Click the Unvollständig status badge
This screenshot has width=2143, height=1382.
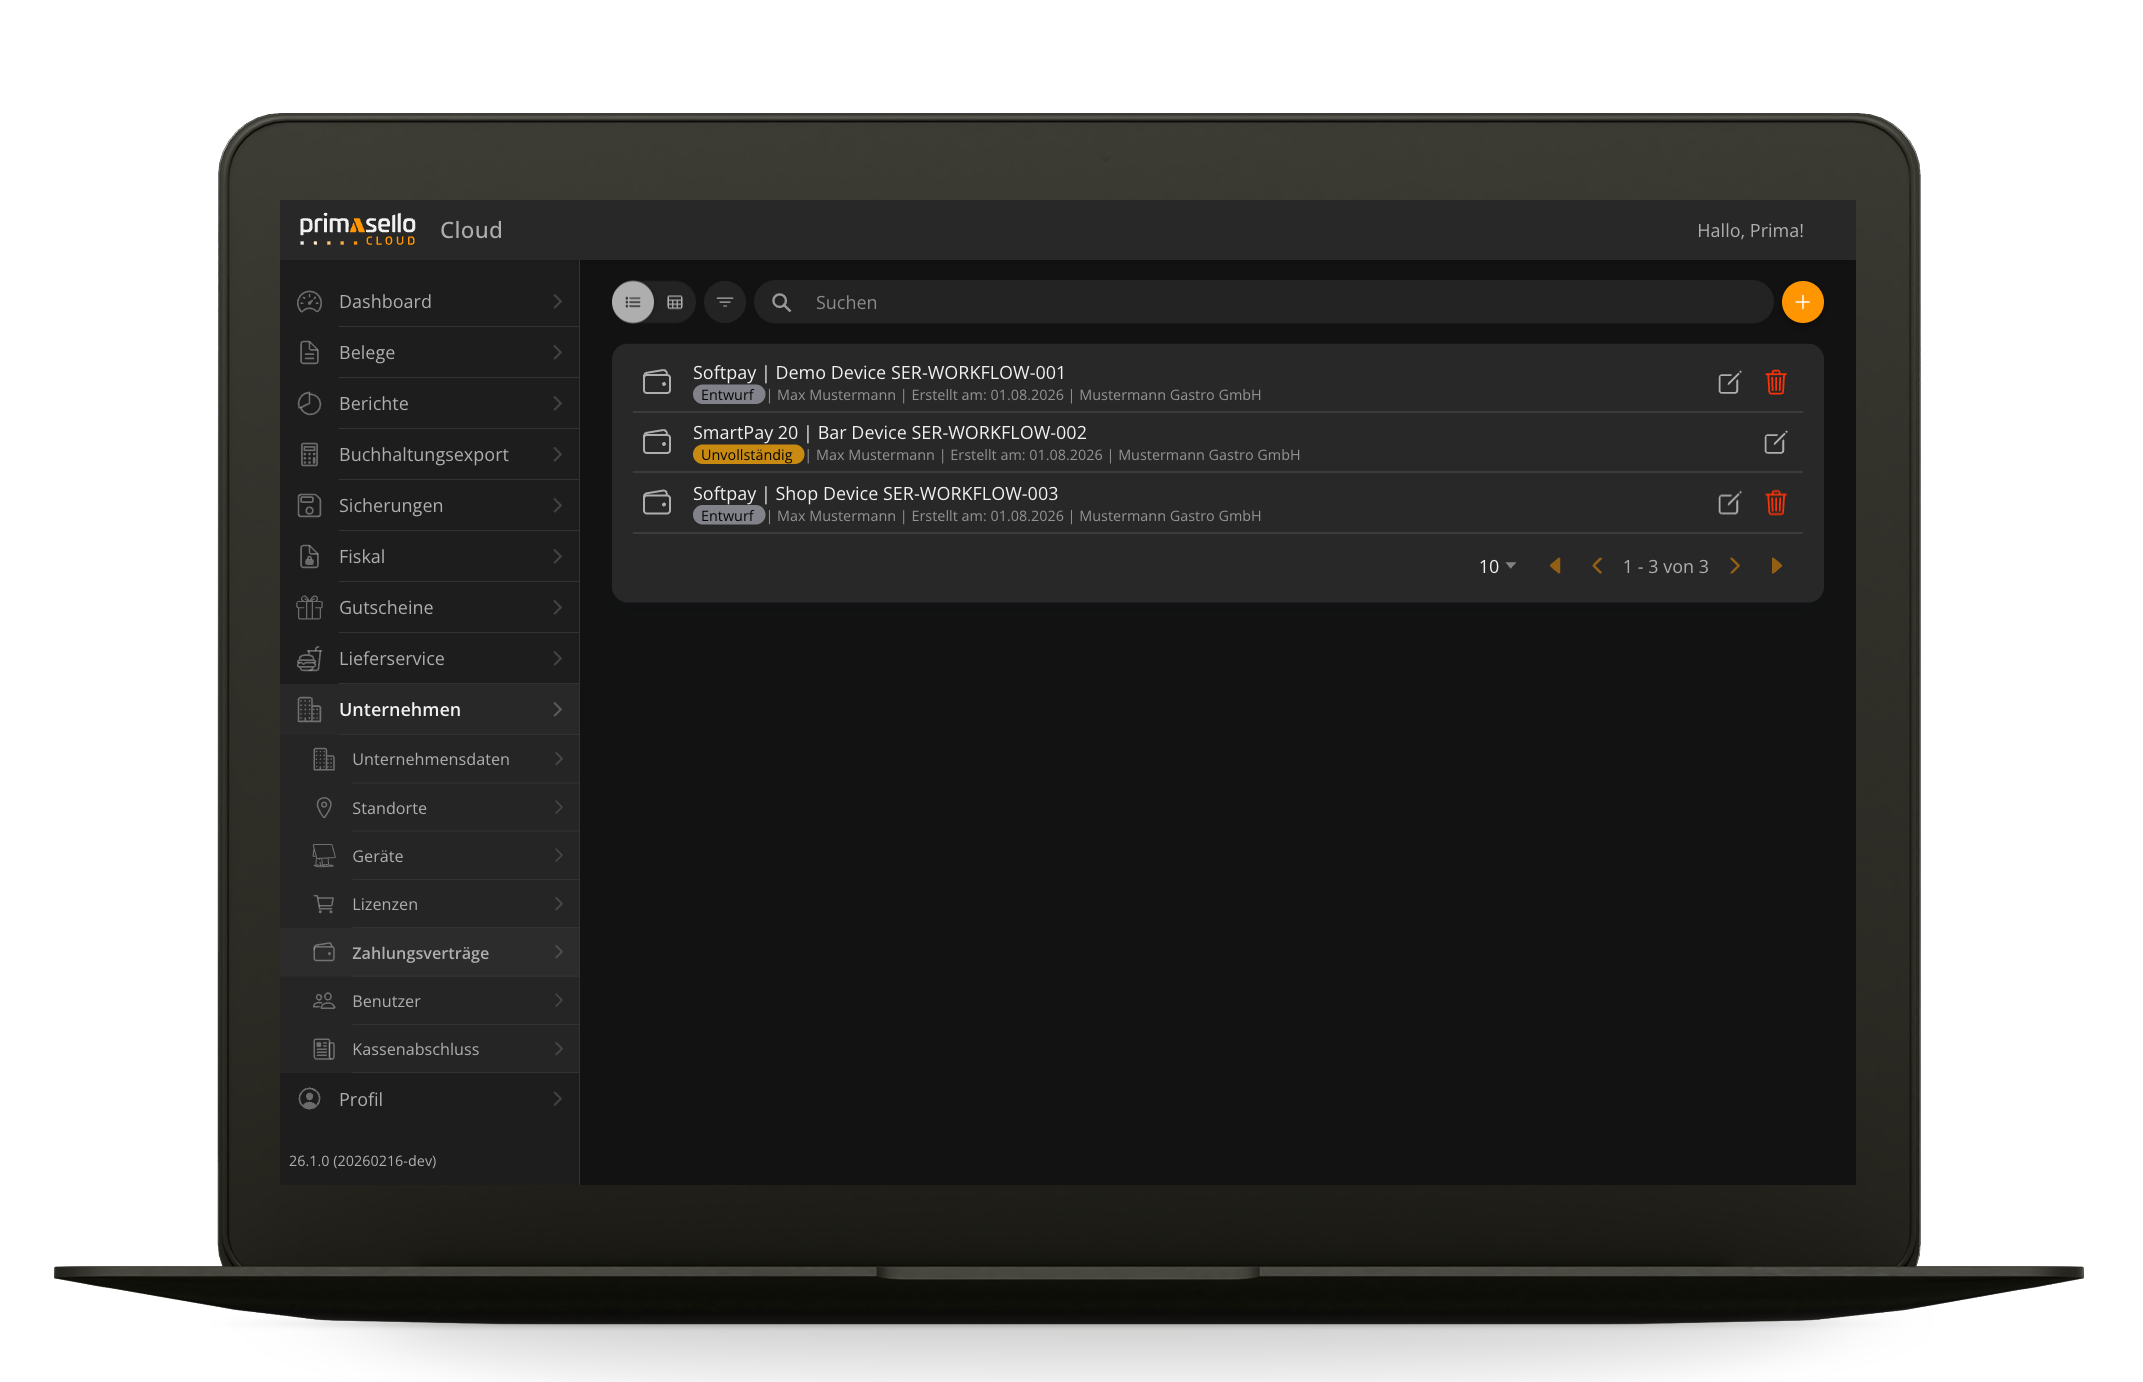click(748, 455)
